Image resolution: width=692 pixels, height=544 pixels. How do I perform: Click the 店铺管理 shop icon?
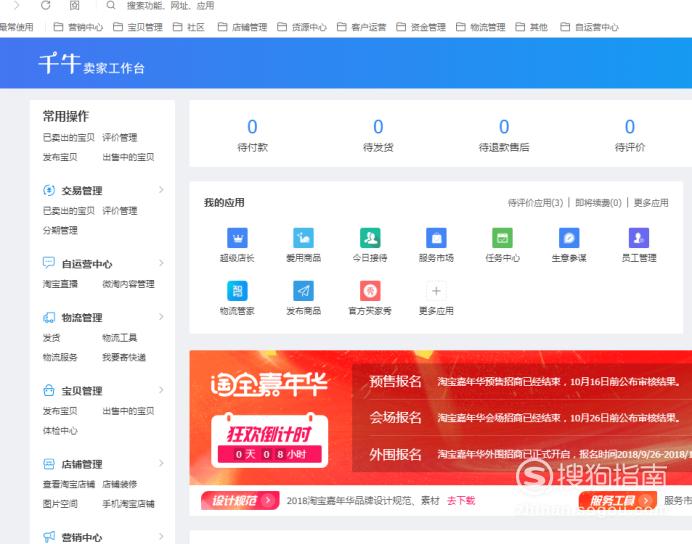coord(49,464)
